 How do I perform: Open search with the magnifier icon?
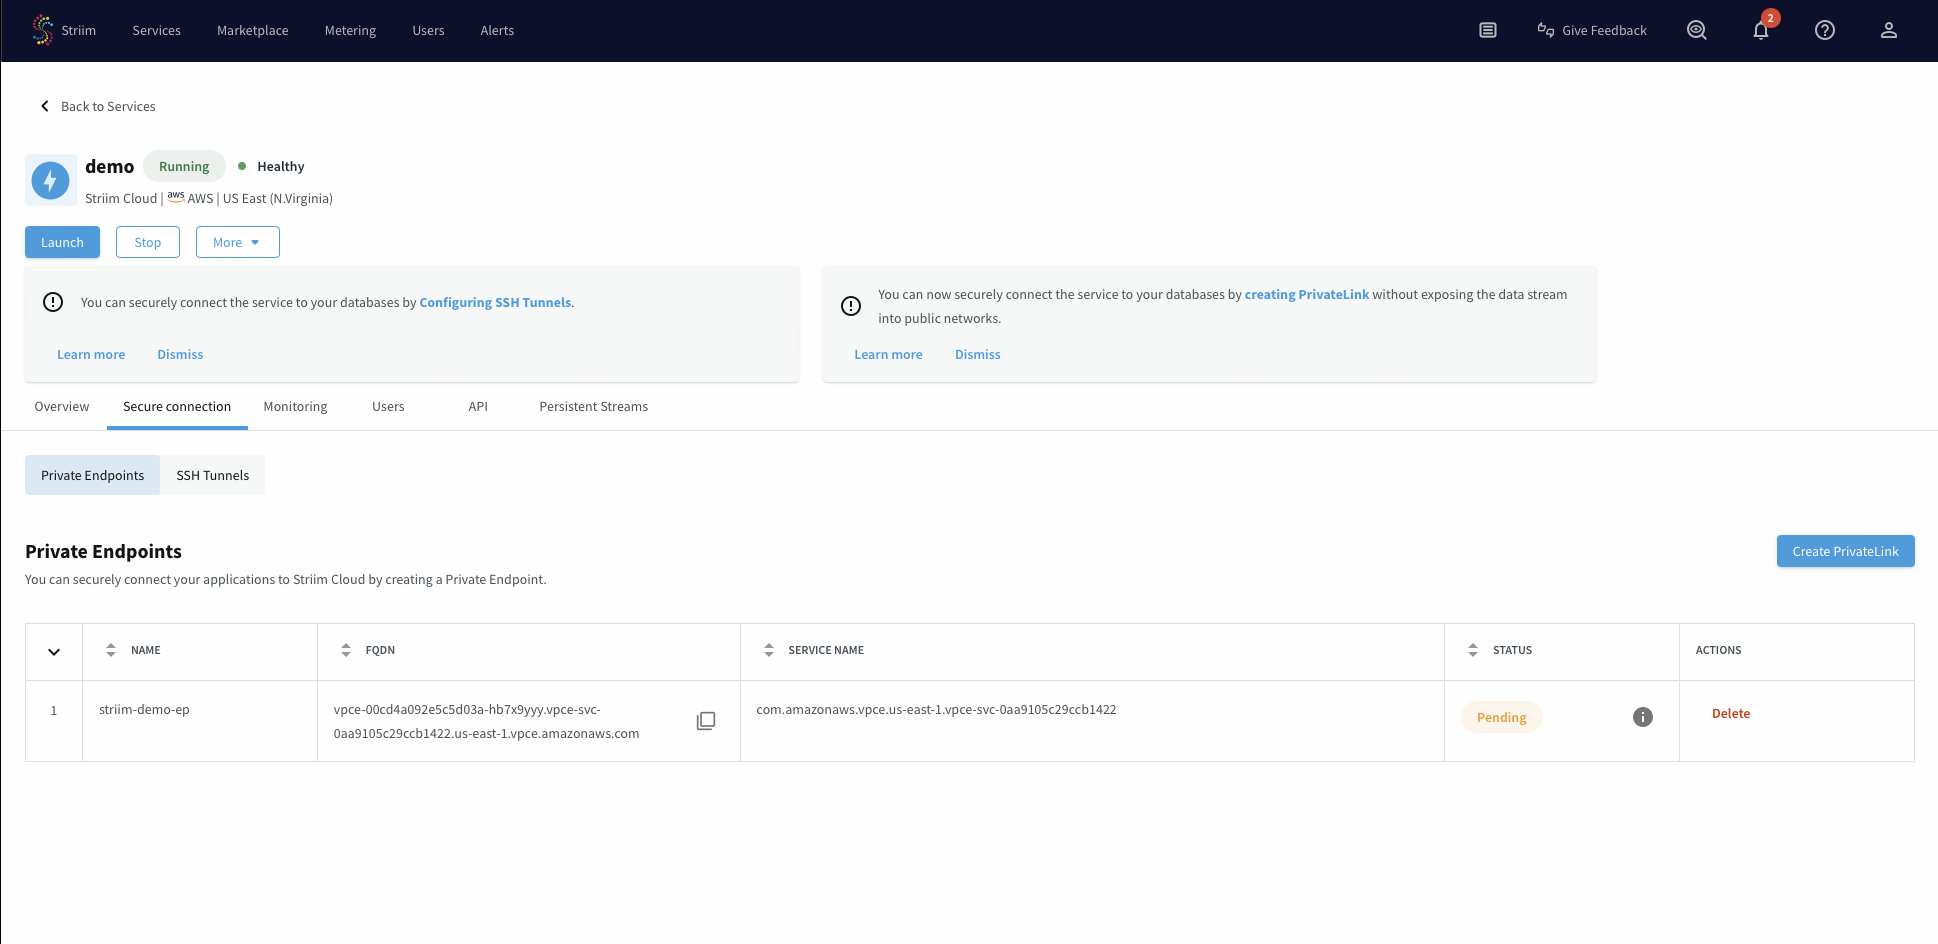point(1697,30)
